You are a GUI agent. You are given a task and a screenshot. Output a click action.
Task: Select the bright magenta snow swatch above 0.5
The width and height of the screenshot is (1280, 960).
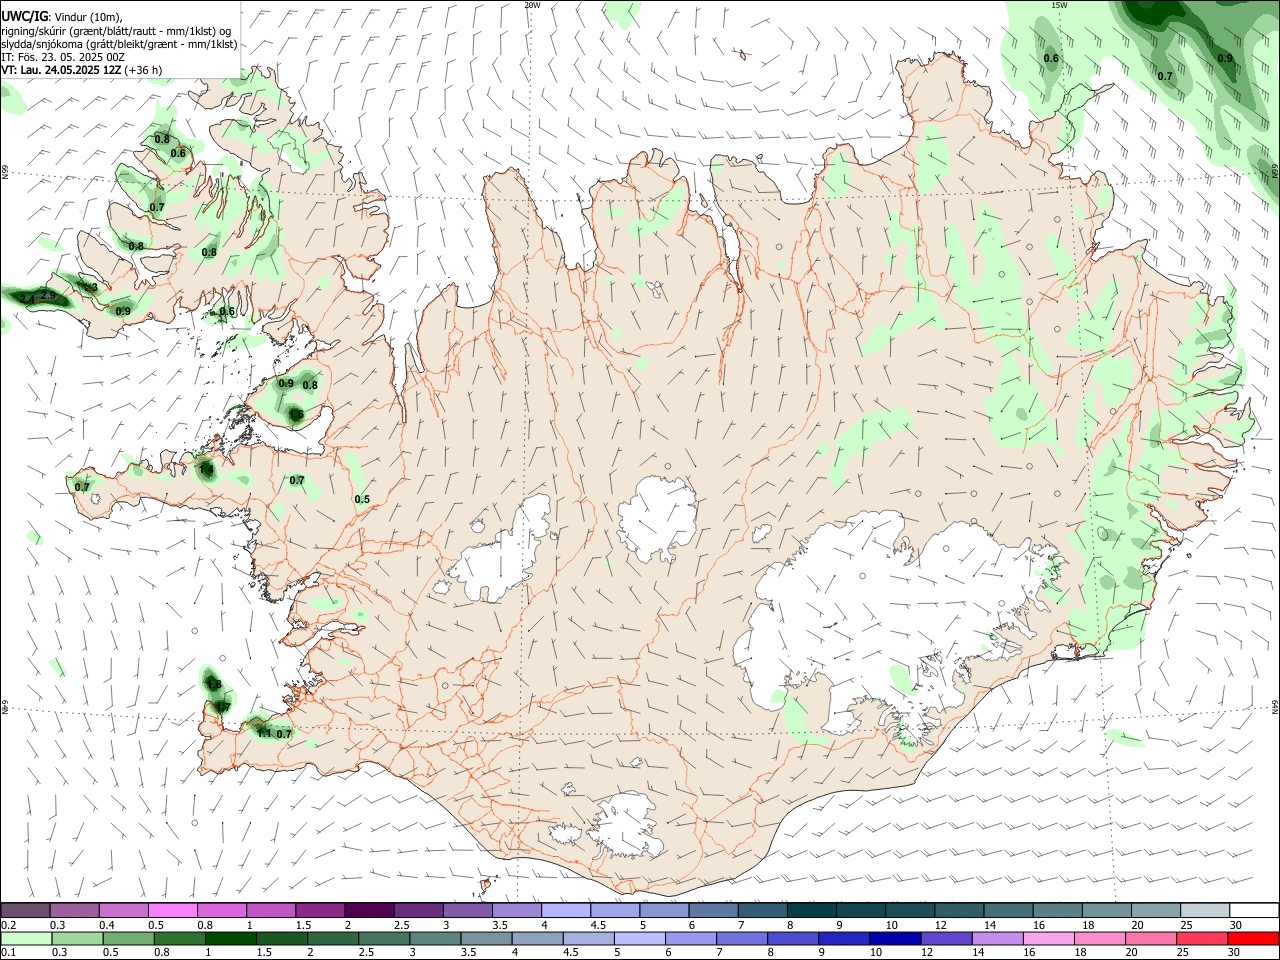click(172, 910)
